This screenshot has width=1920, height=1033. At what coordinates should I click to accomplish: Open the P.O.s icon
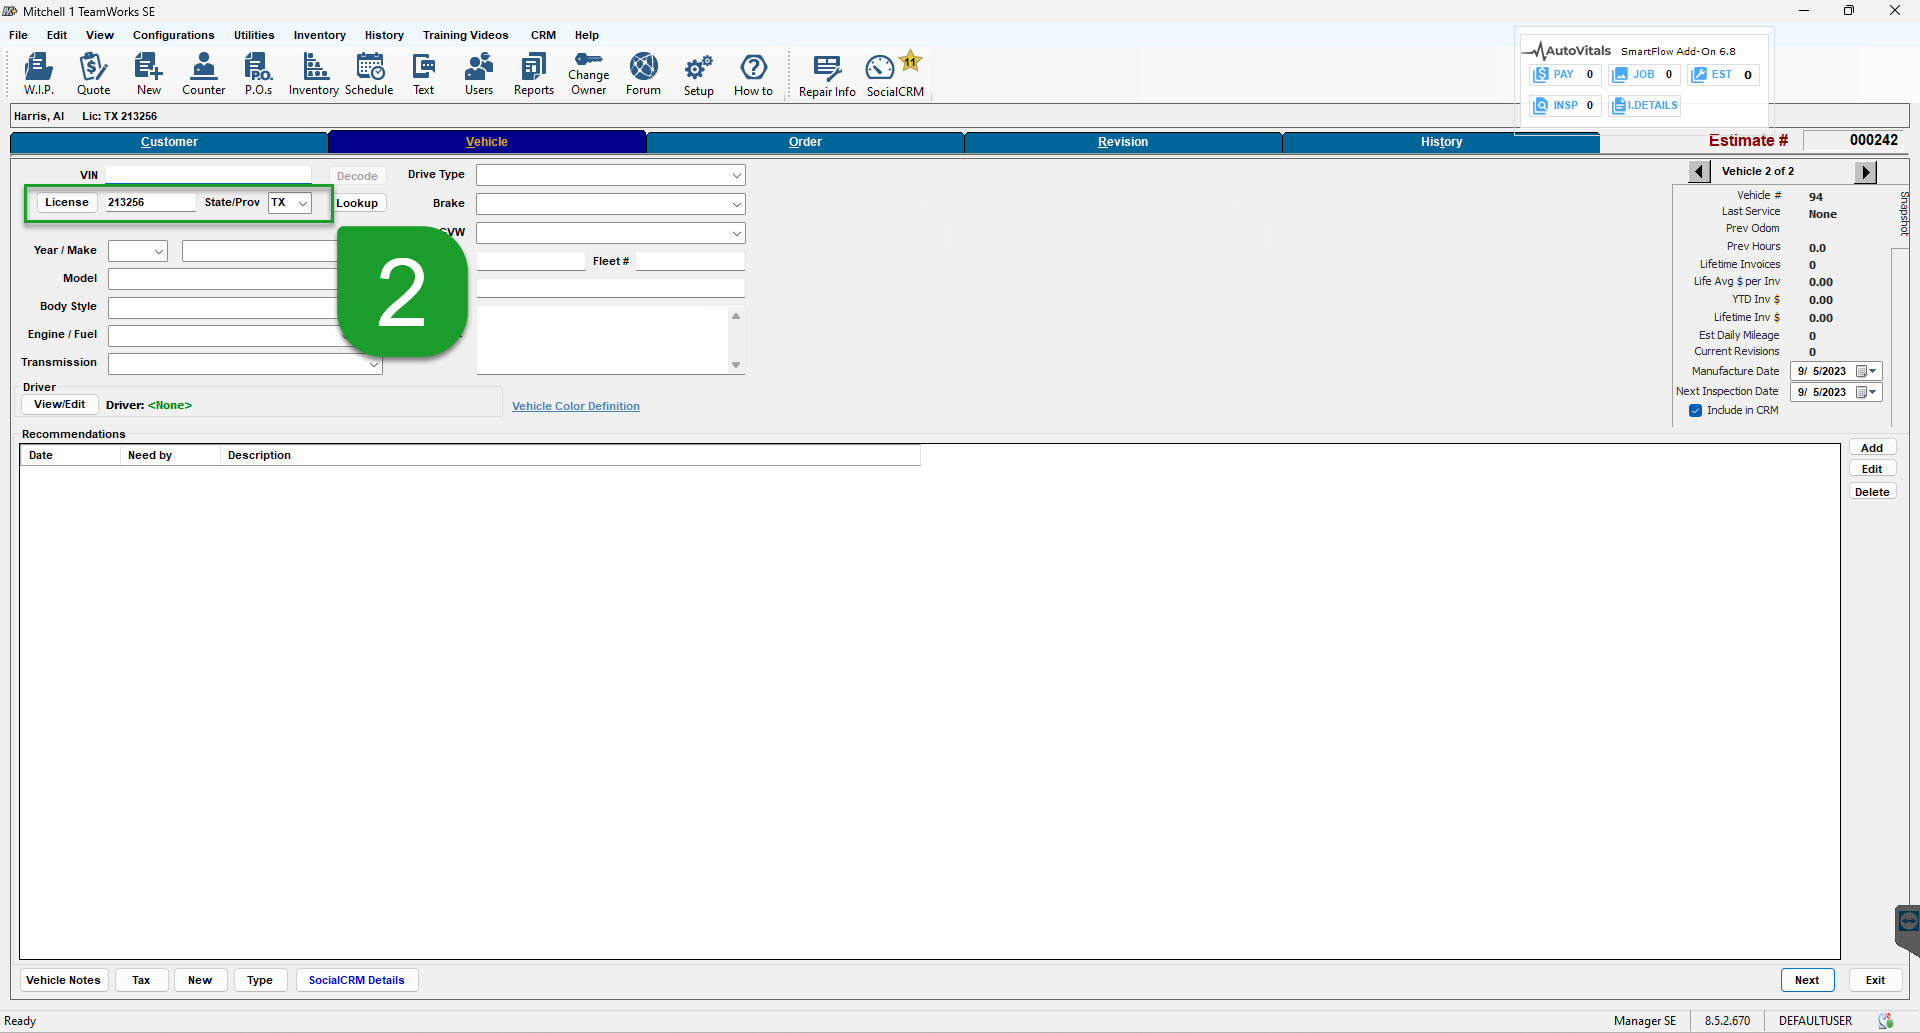point(258,74)
